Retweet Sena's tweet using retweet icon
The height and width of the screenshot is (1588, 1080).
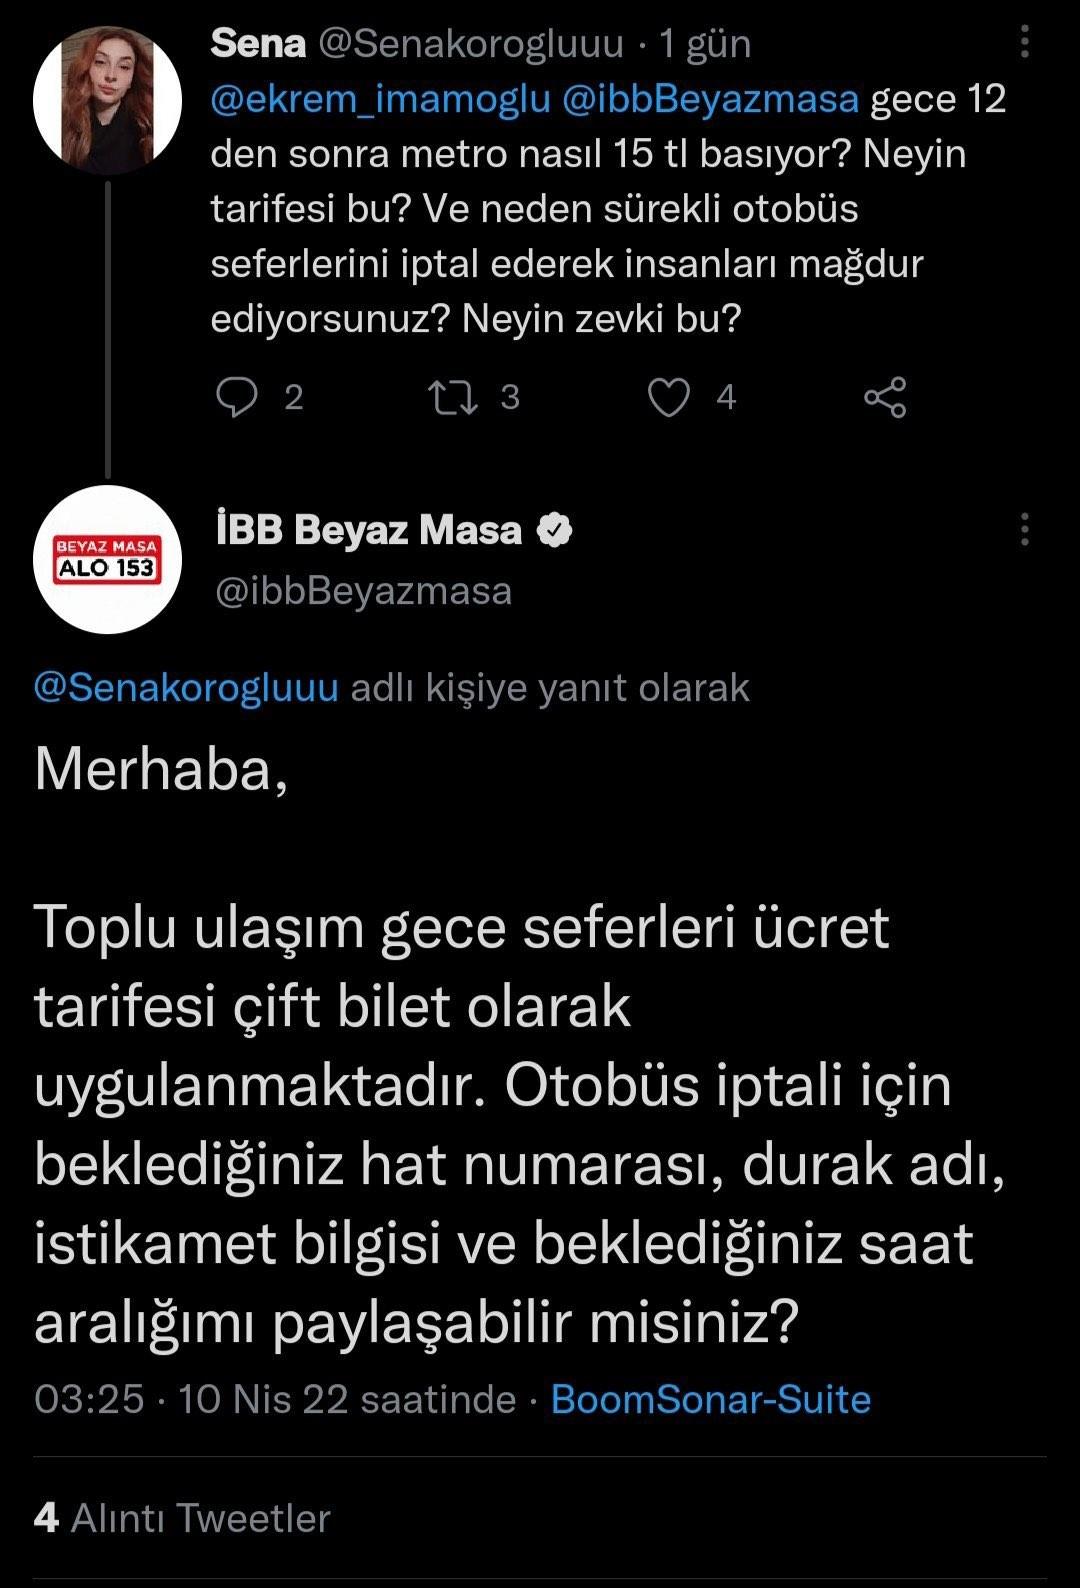pyautogui.click(x=452, y=398)
